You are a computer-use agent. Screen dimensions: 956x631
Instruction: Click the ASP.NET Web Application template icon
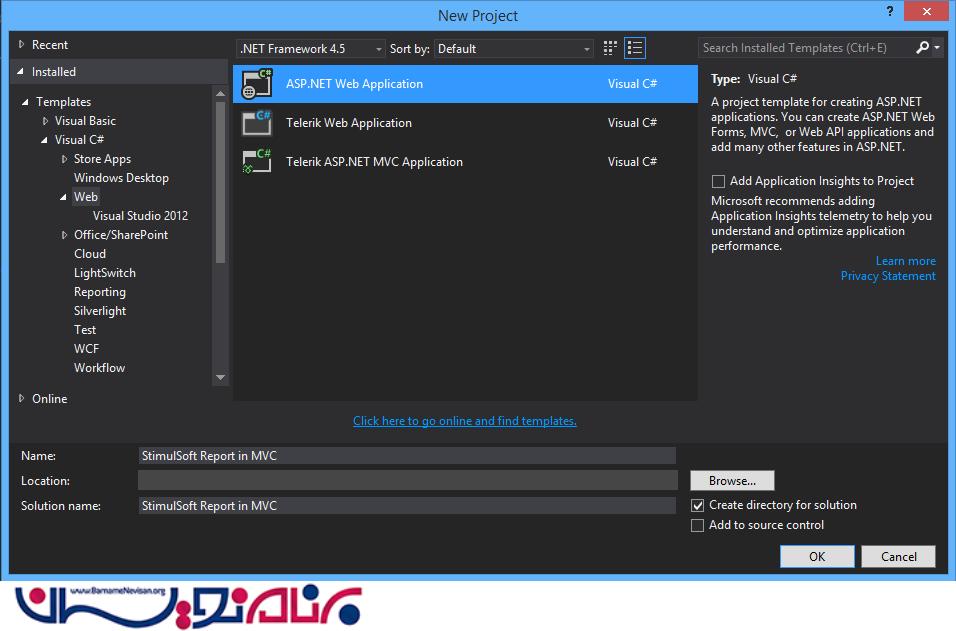coord(257,84)
